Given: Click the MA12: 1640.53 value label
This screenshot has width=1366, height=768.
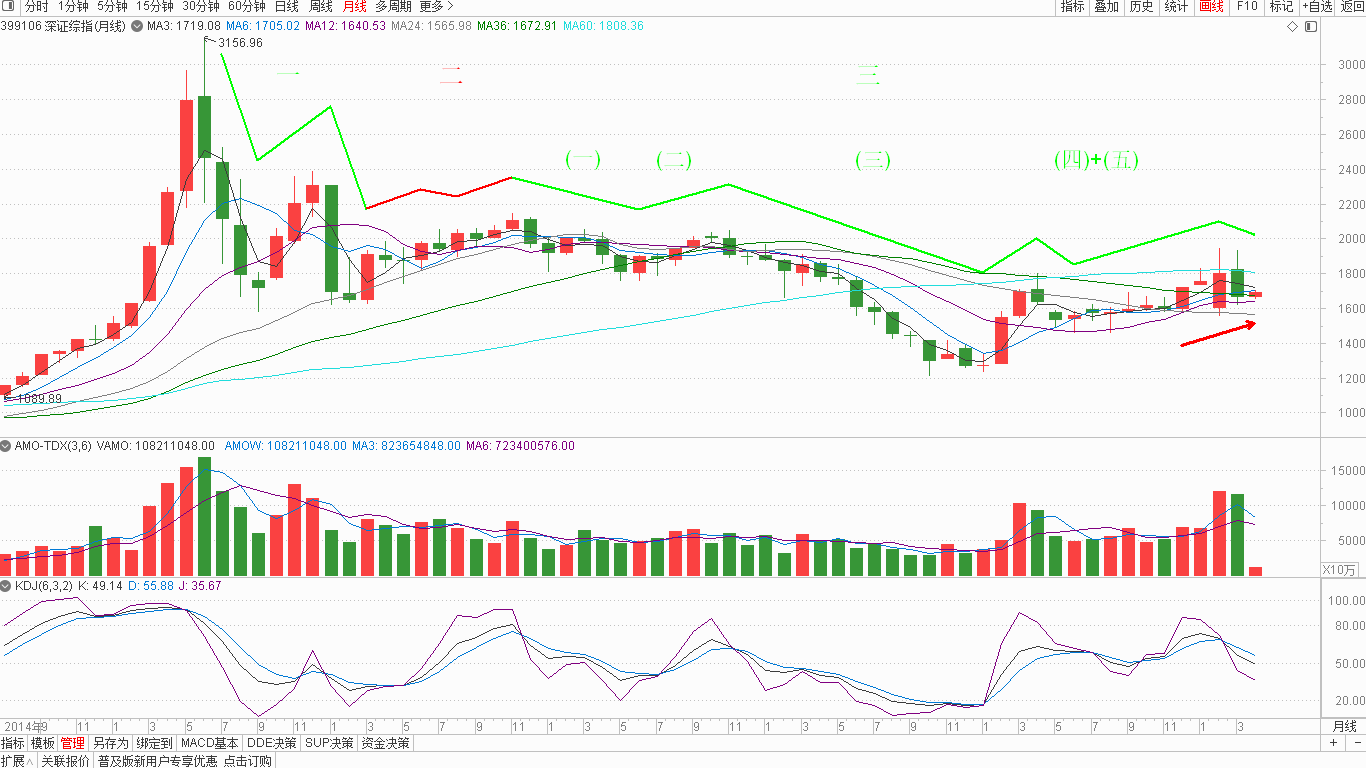Looking at the screenshot, I should pyautogui.click(x=345, y=26).
